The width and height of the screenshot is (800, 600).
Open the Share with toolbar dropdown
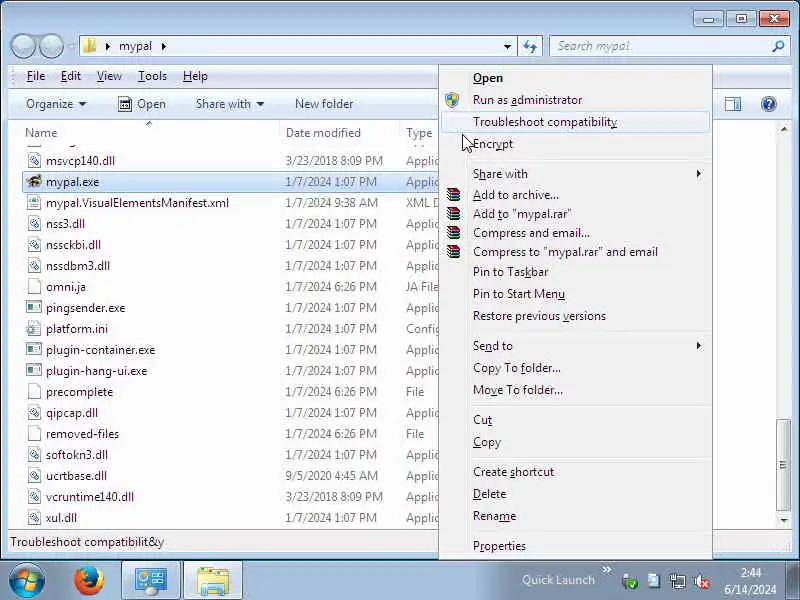[230, 104]
